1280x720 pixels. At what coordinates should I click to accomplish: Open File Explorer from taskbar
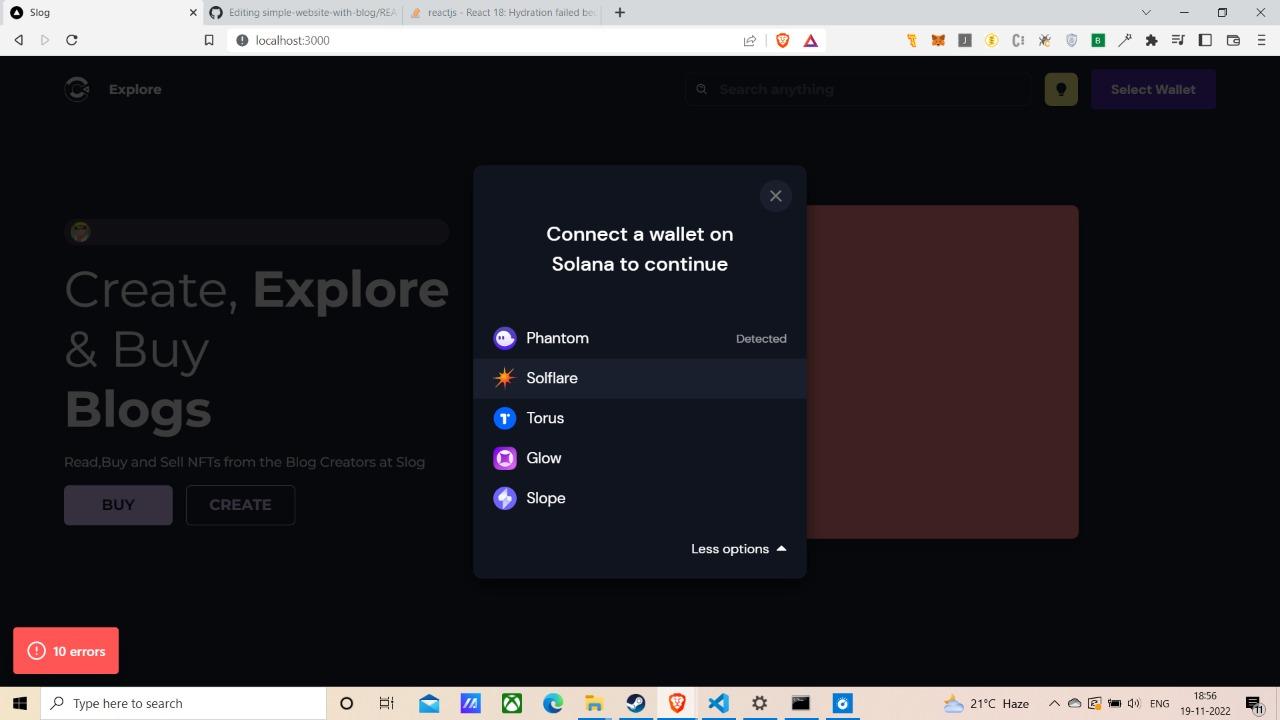pyautogui.click(x=594, y=703)
